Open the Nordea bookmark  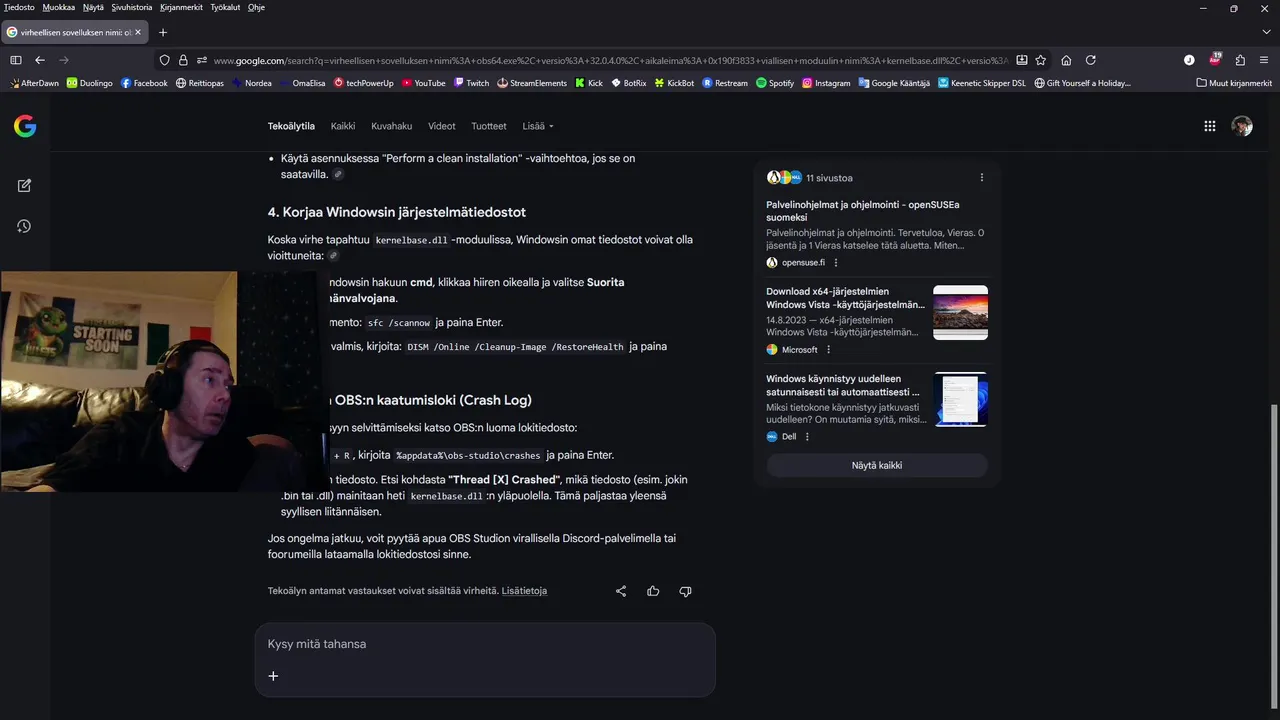pos(252,83)
